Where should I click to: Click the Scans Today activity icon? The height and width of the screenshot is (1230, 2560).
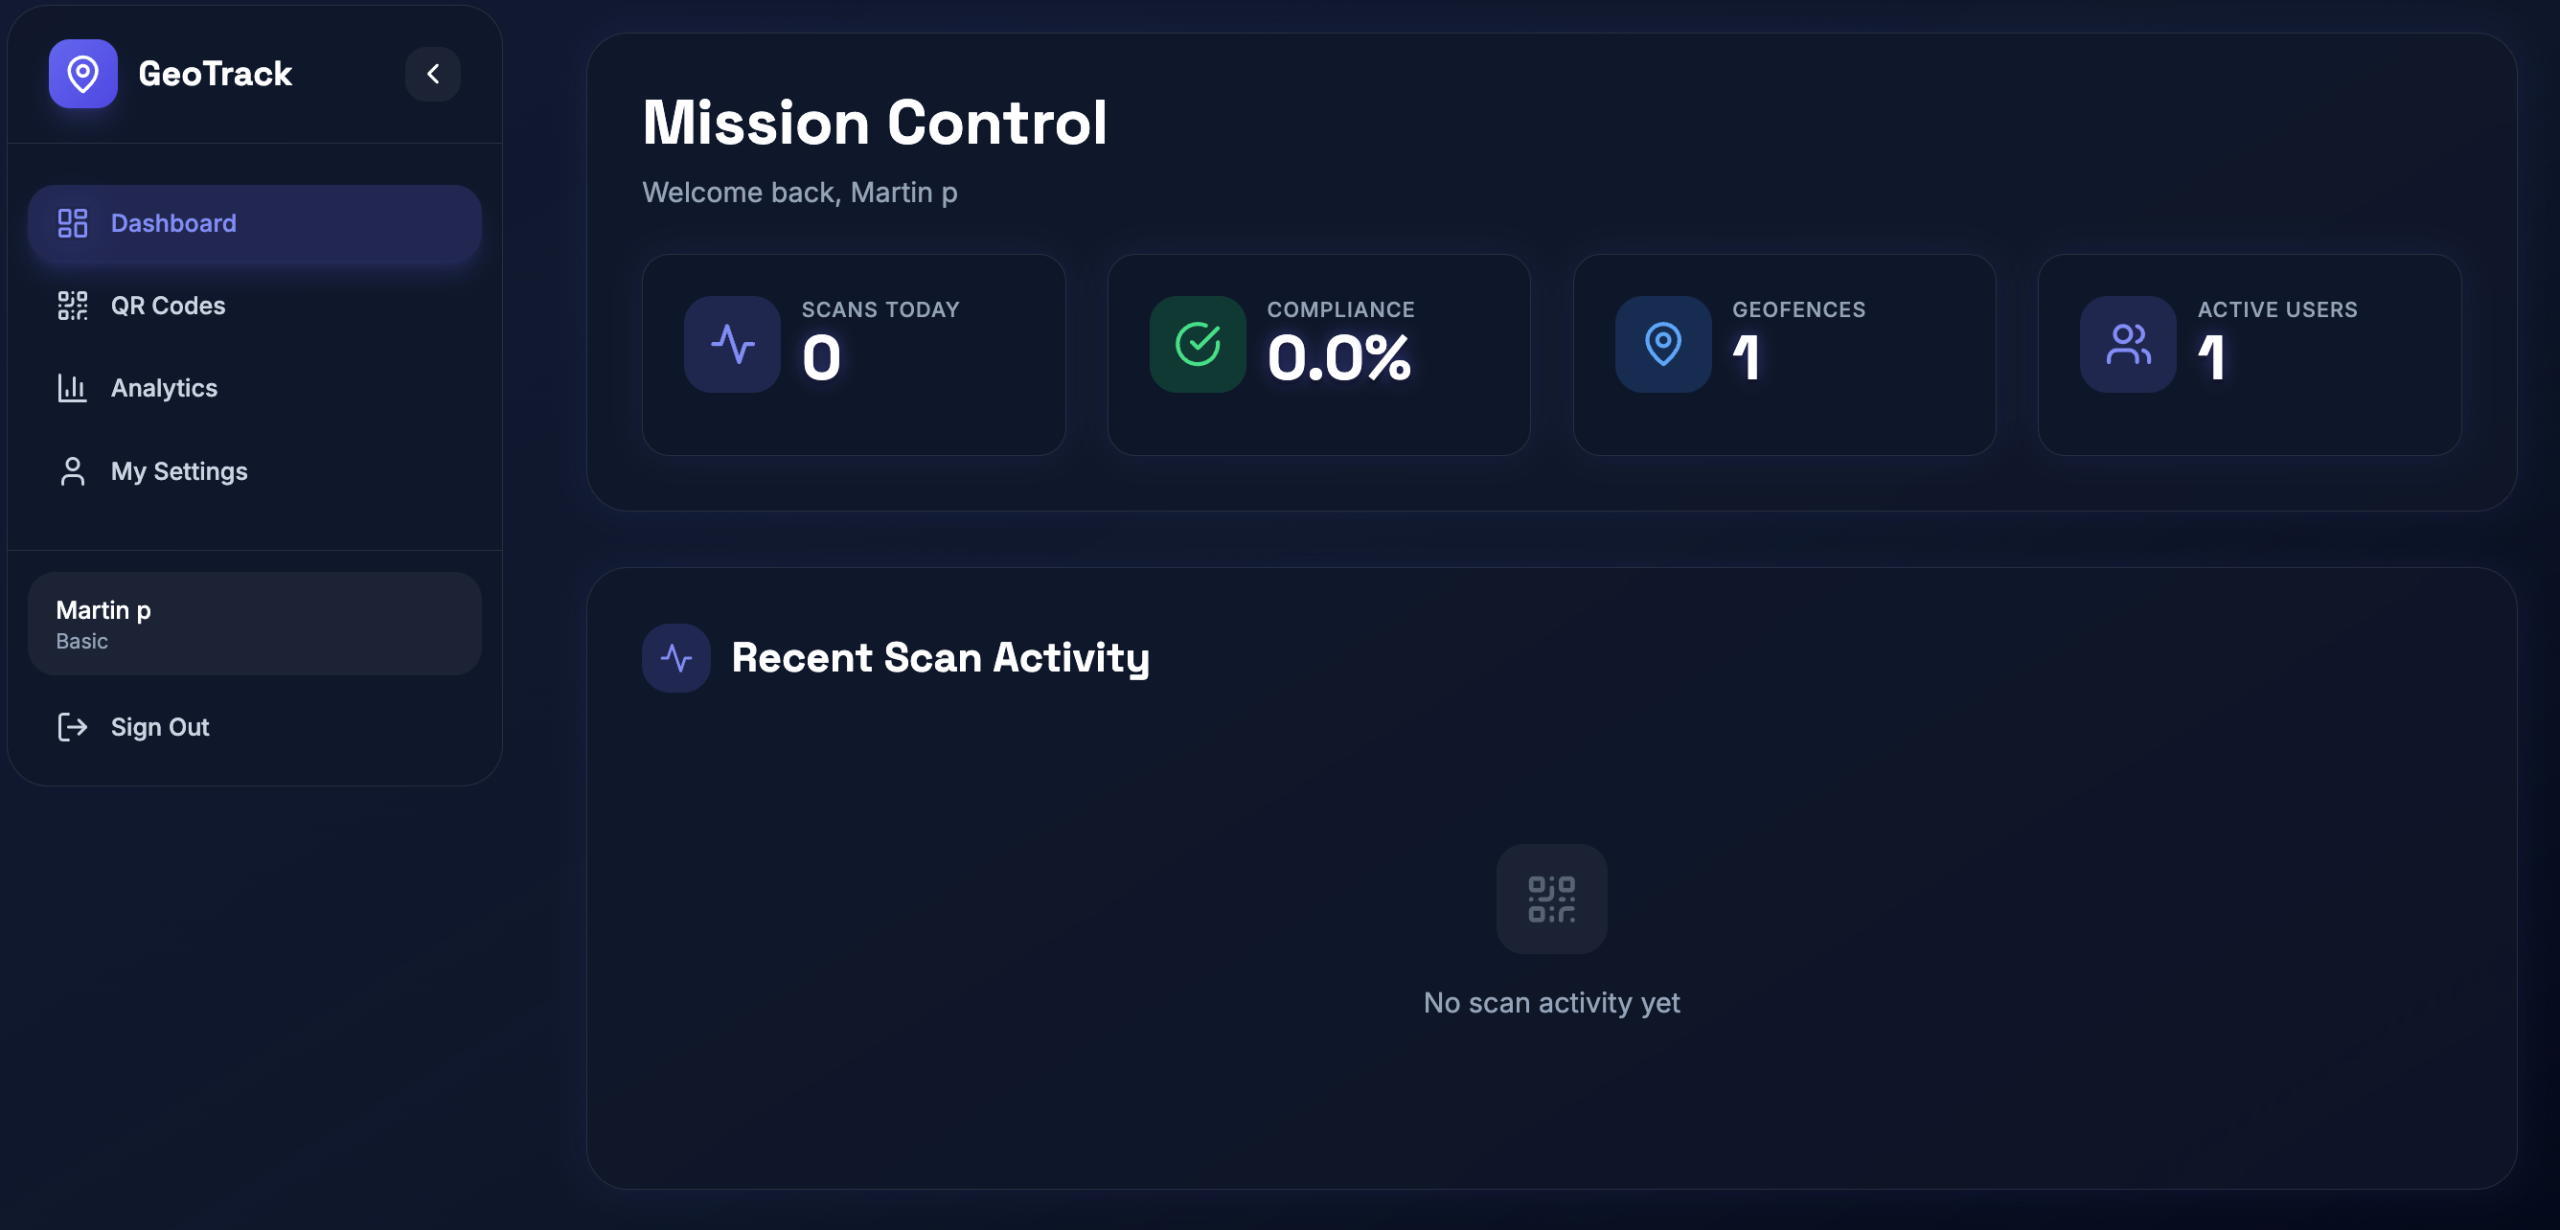pos(732,344)
